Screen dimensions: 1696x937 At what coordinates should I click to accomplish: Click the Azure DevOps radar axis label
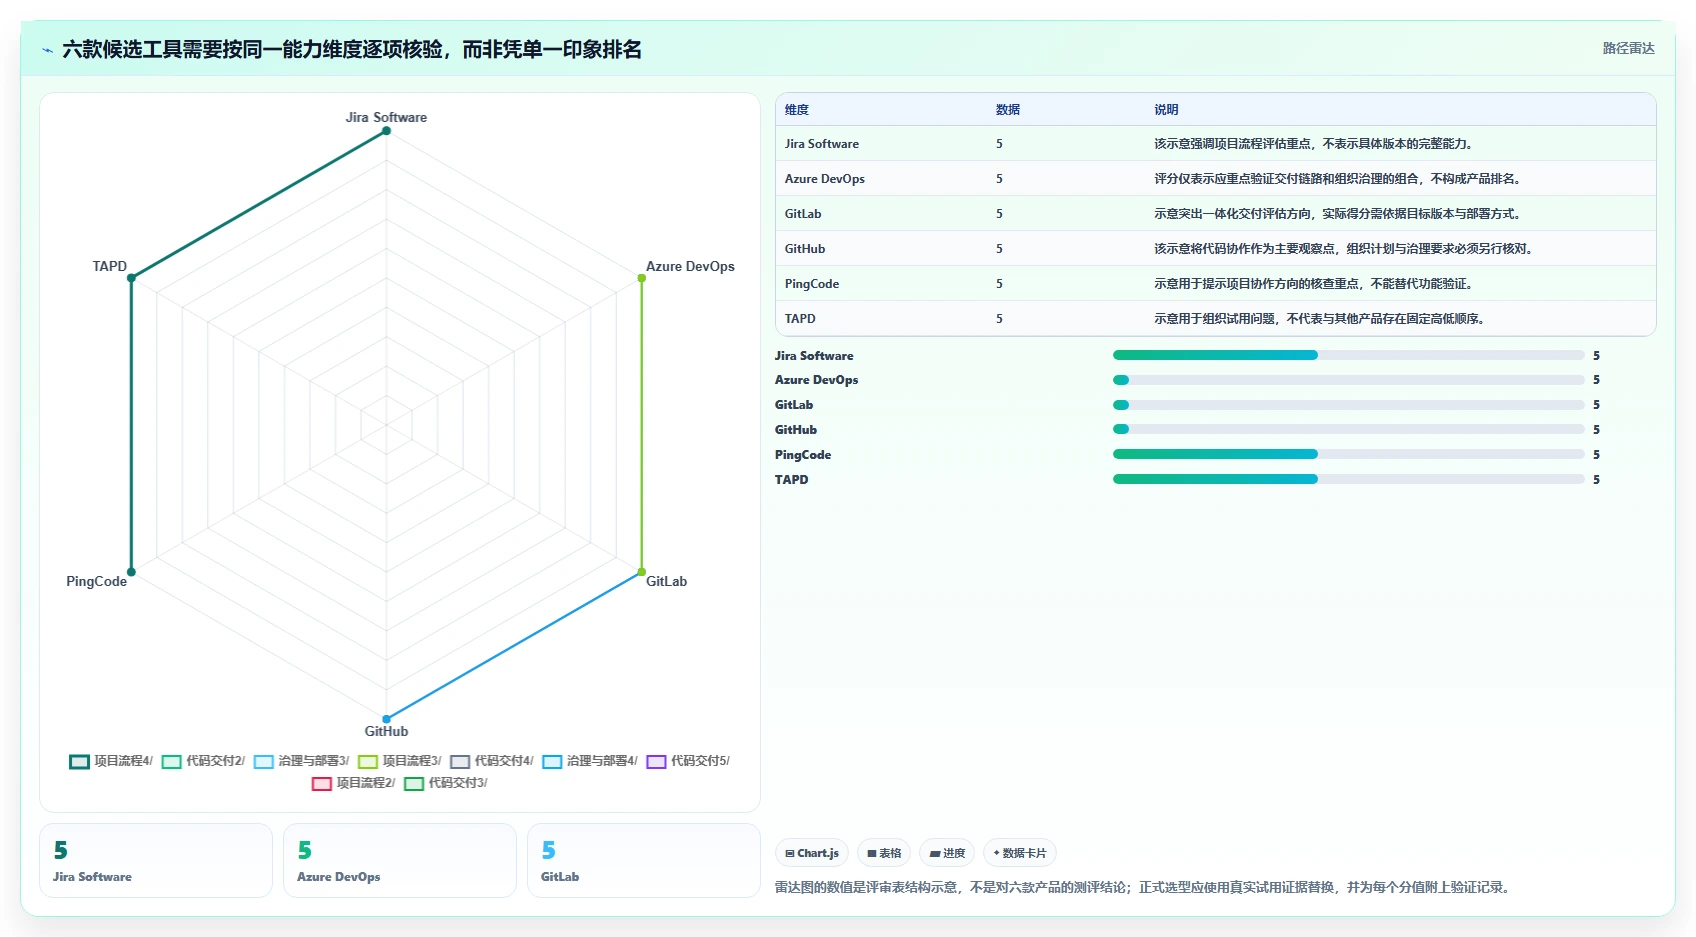[x=690, y=266]
